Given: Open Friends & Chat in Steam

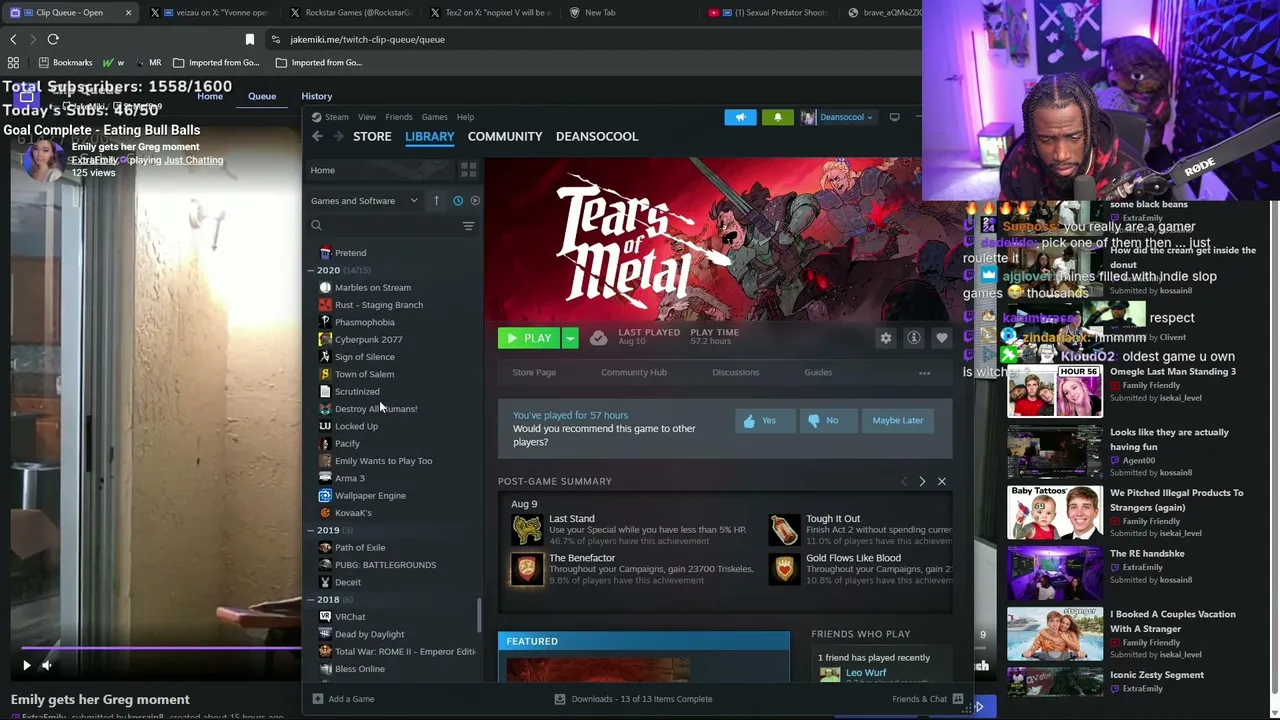Looking at the screenshot, I should point(927,699).
